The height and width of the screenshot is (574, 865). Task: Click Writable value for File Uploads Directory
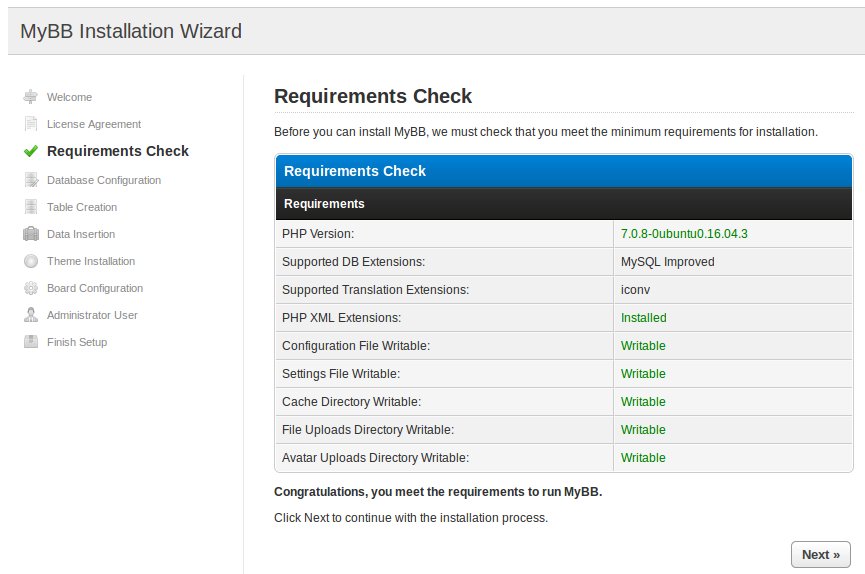tap(643, 430)
